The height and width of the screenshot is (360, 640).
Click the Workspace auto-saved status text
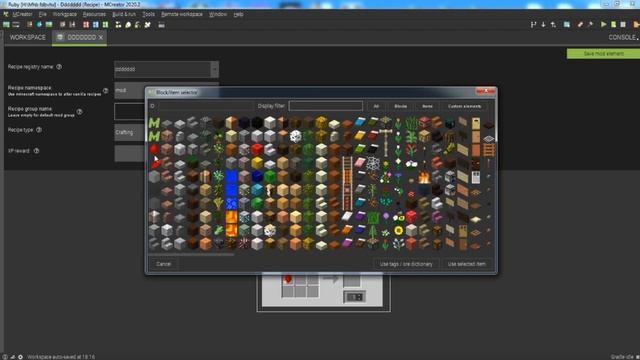point(61,357)
